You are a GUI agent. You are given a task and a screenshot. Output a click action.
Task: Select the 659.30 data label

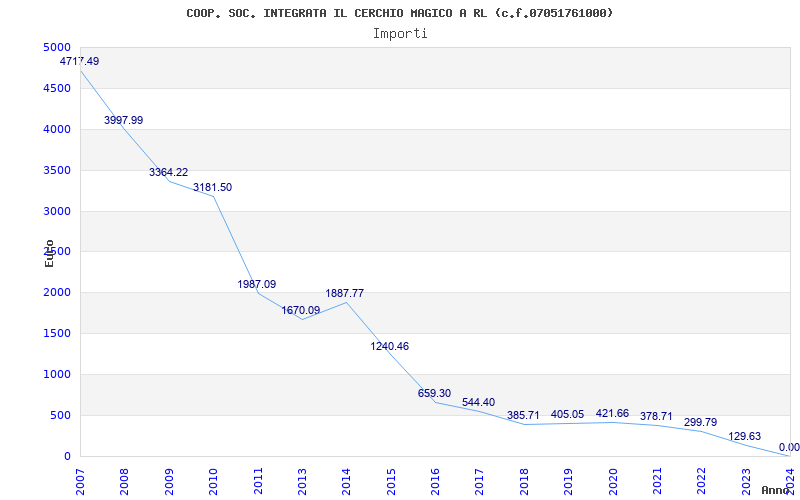pos(434,393)
